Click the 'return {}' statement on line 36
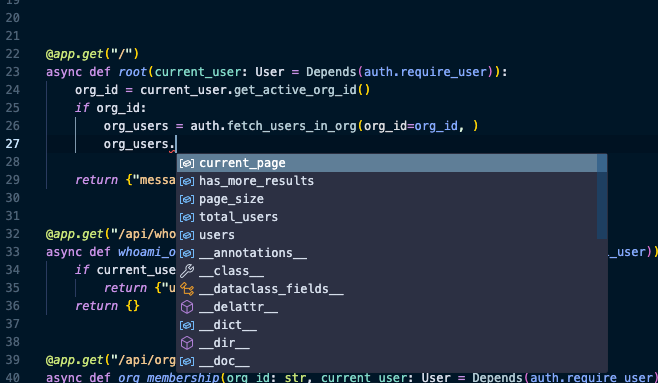Image resolution: width=658 pixels, height=383 pixels. point(107,306)
